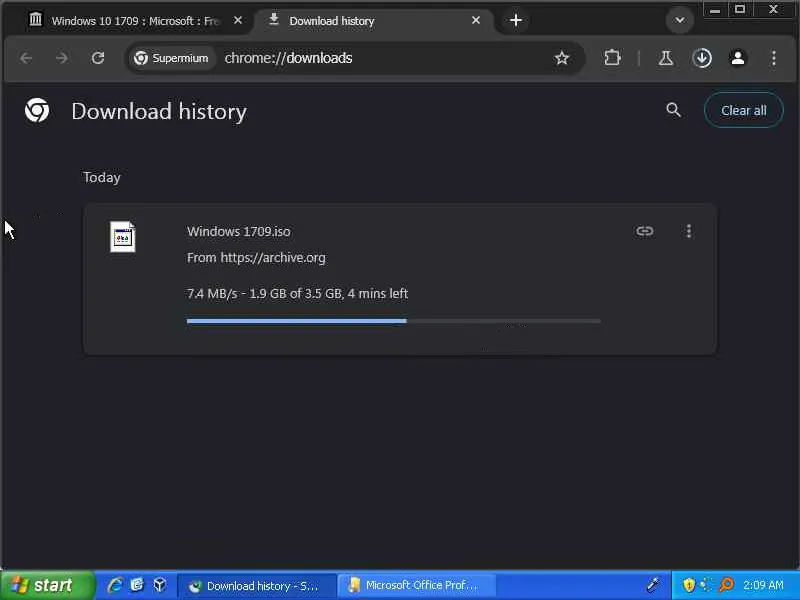Image resolution: width=800 pixels, height=600 pixels.
Task: Click the orange magnifier tray icon
Action: pyautogui.click(x=726, y=585)
